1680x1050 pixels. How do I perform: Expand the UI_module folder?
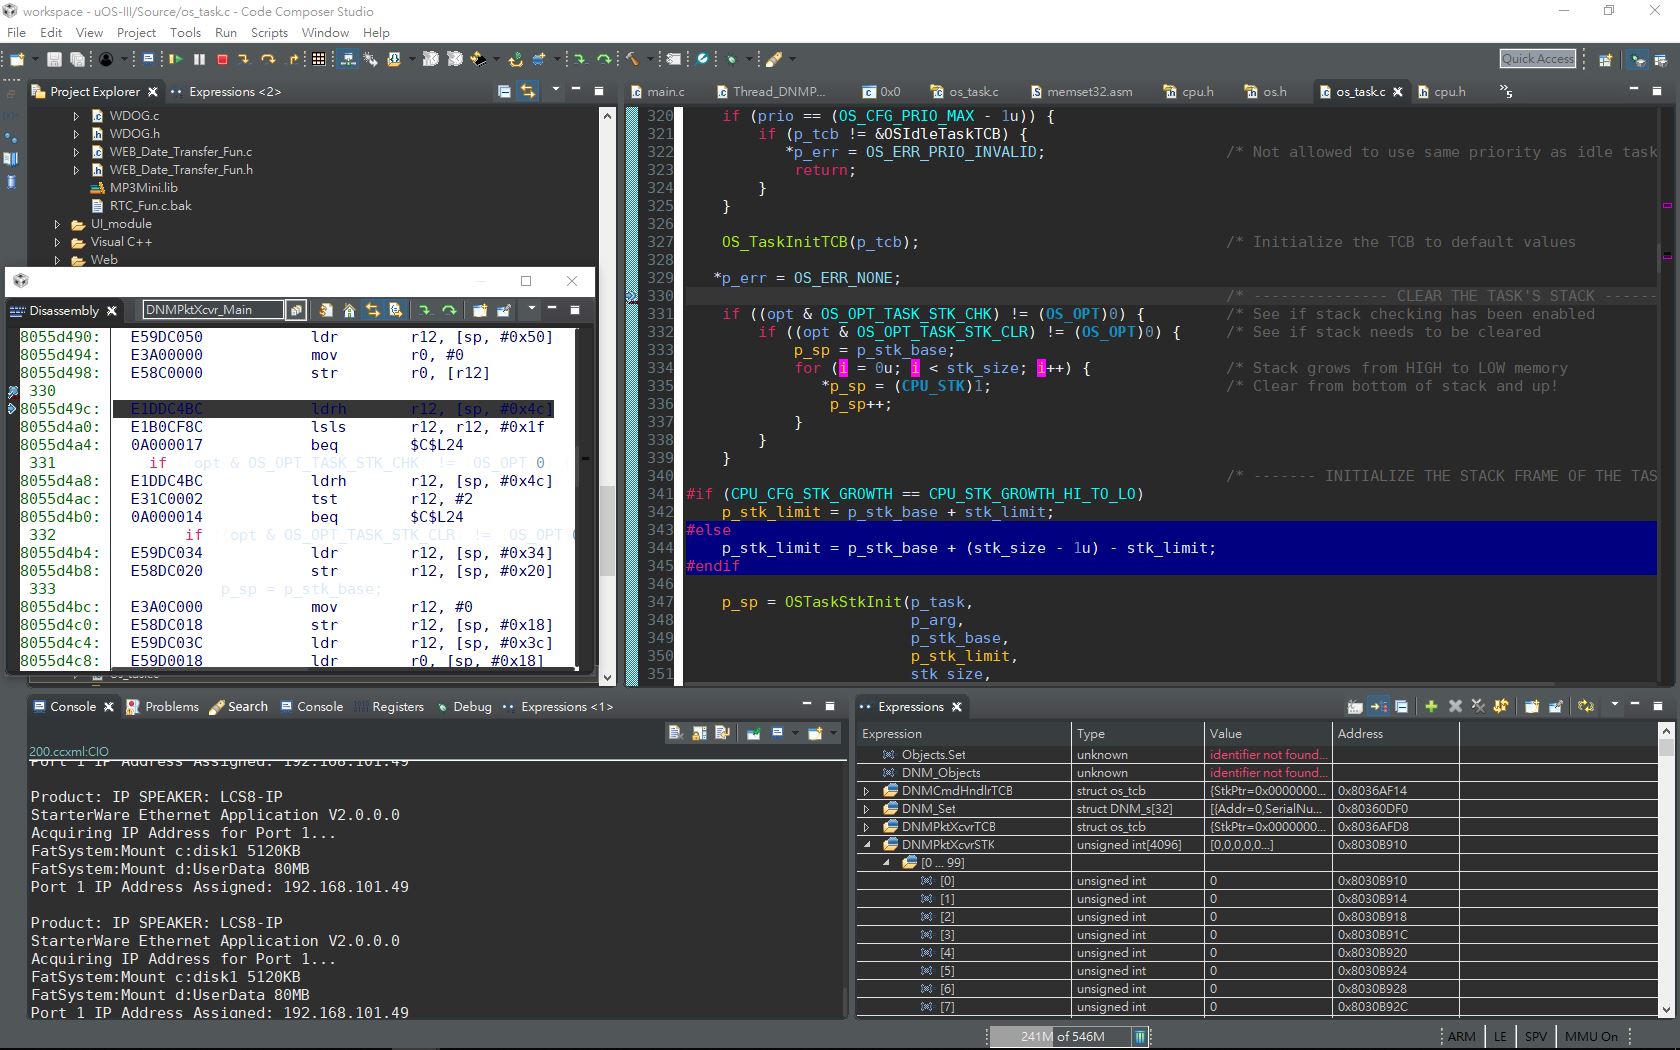tap(58, 225)
